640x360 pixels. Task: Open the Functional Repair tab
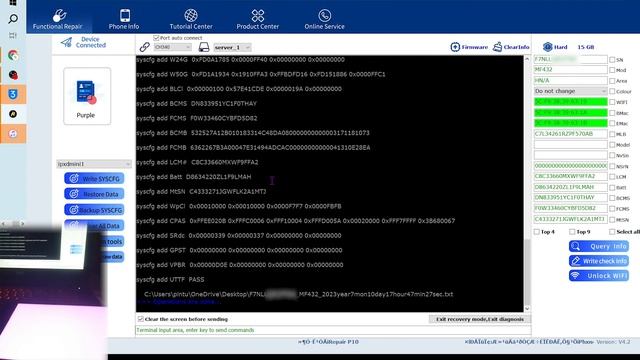pyautogui.click(x=58, y=19)
